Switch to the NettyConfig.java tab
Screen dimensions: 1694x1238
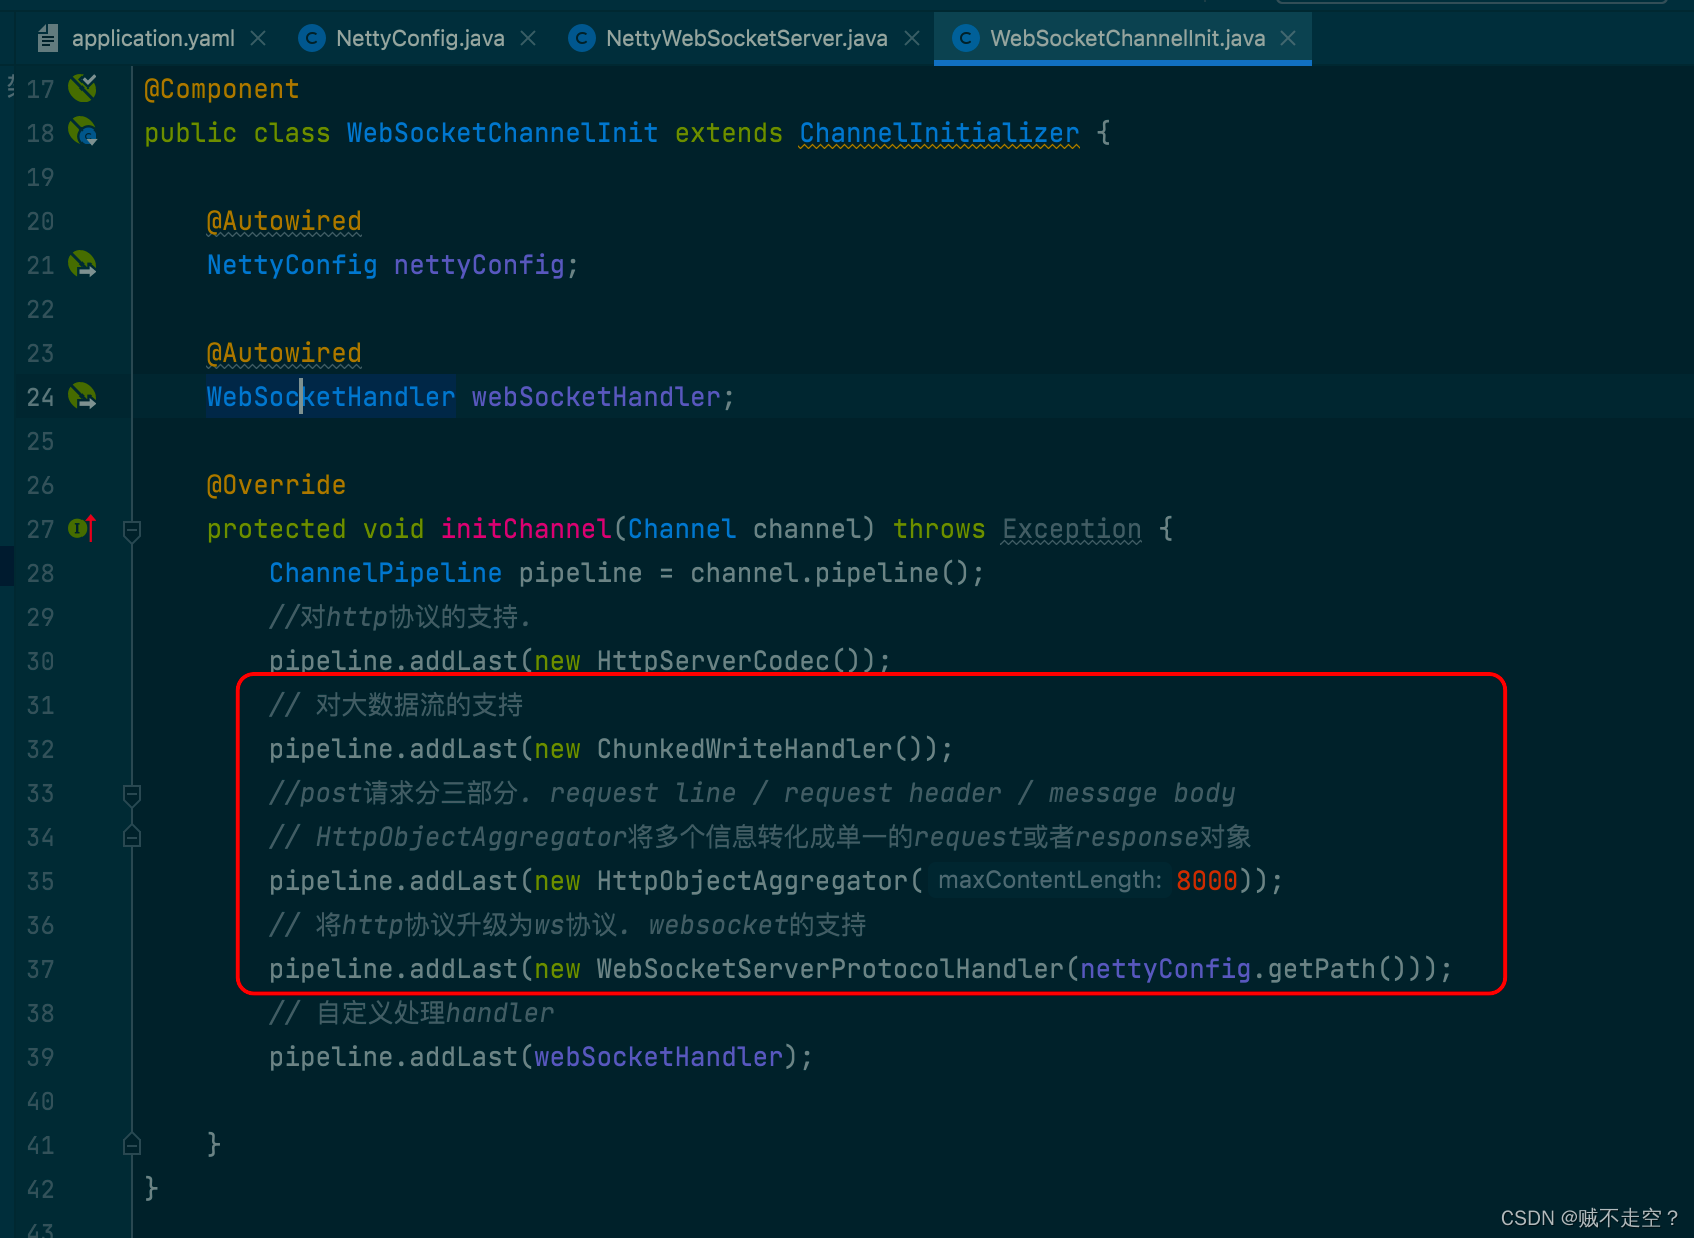(x=419, y=38)
